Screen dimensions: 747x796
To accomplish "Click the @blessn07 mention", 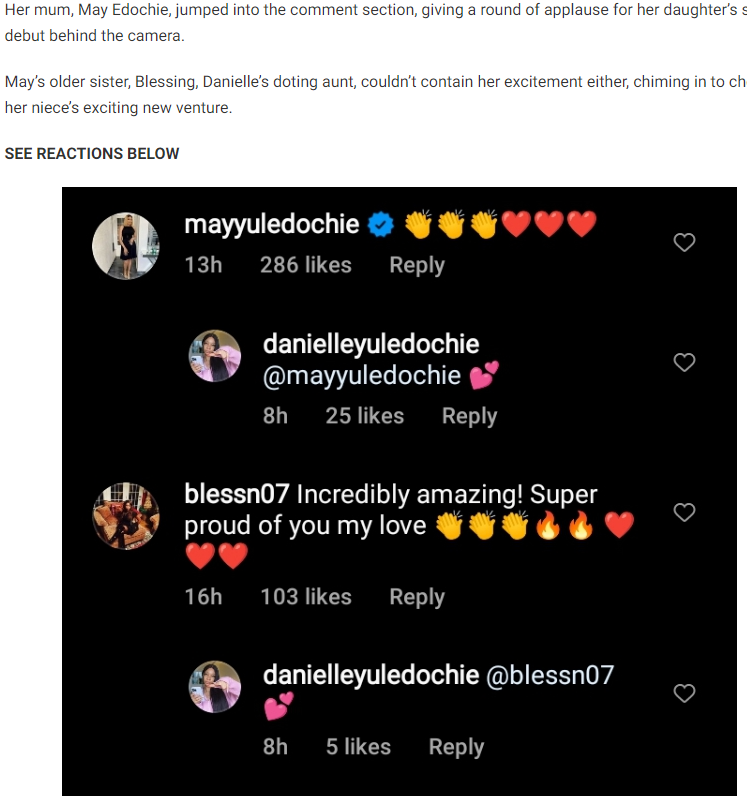I will (549, 675).
